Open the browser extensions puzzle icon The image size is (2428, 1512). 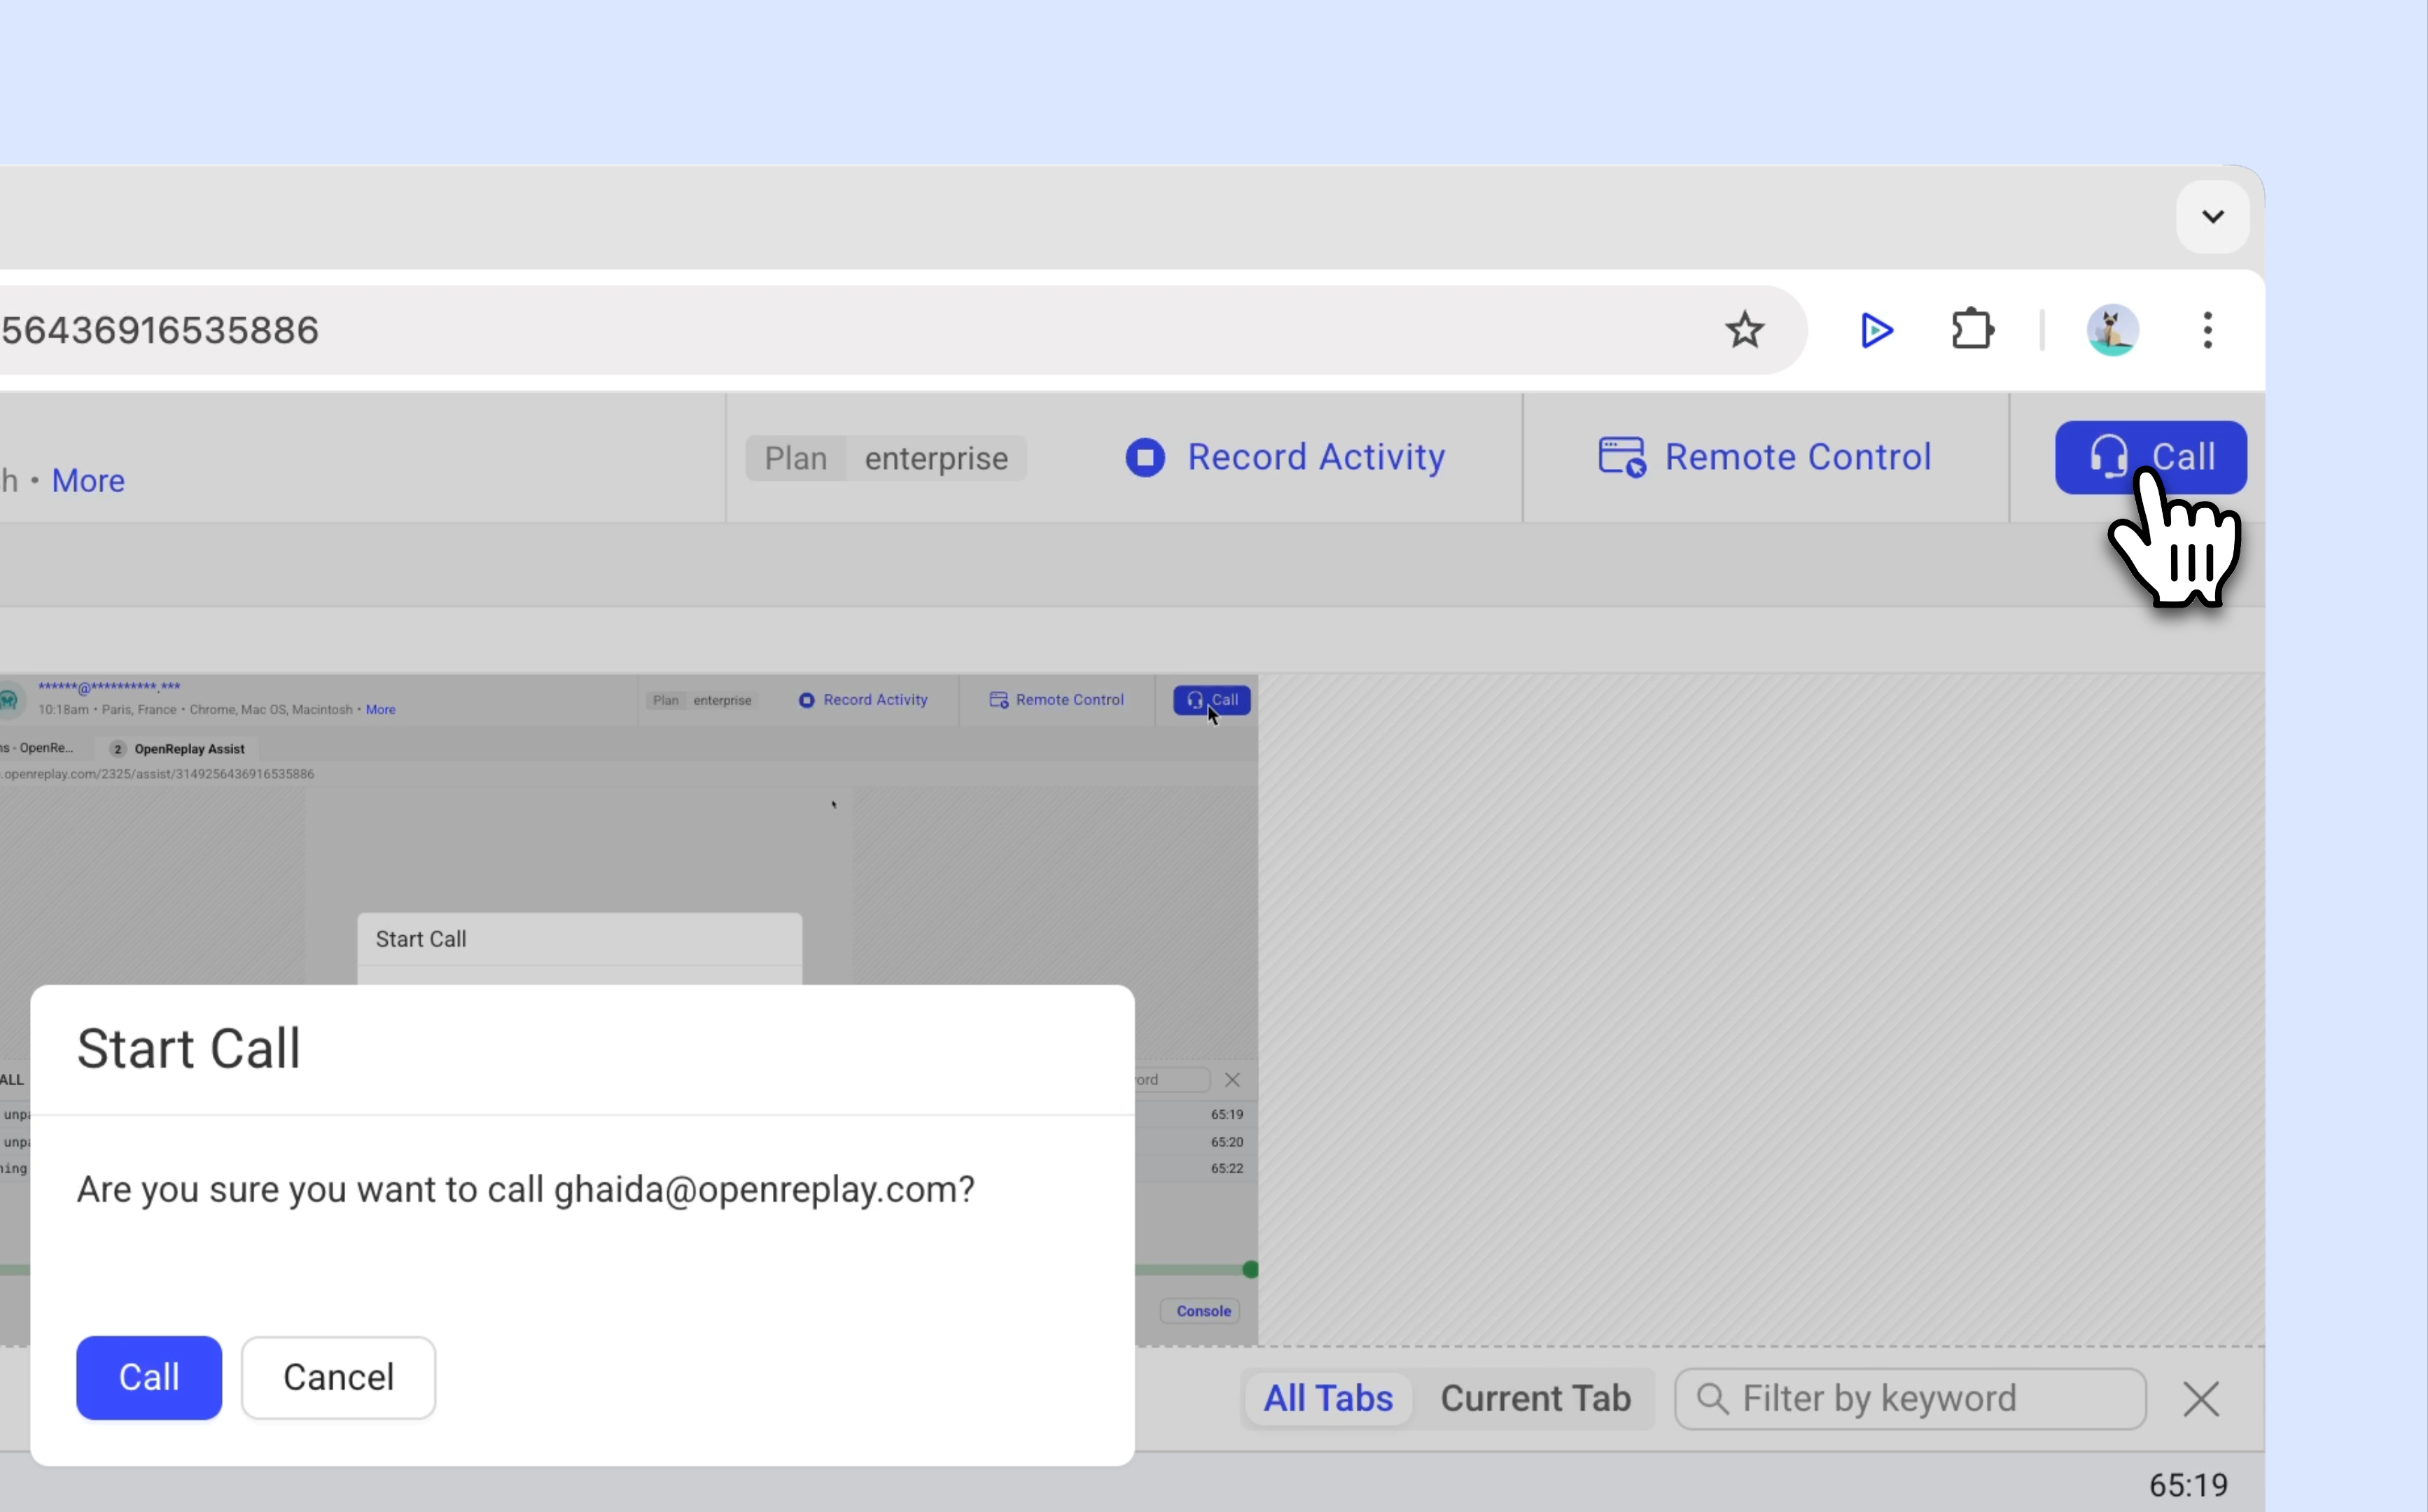tap(1973, 330)
